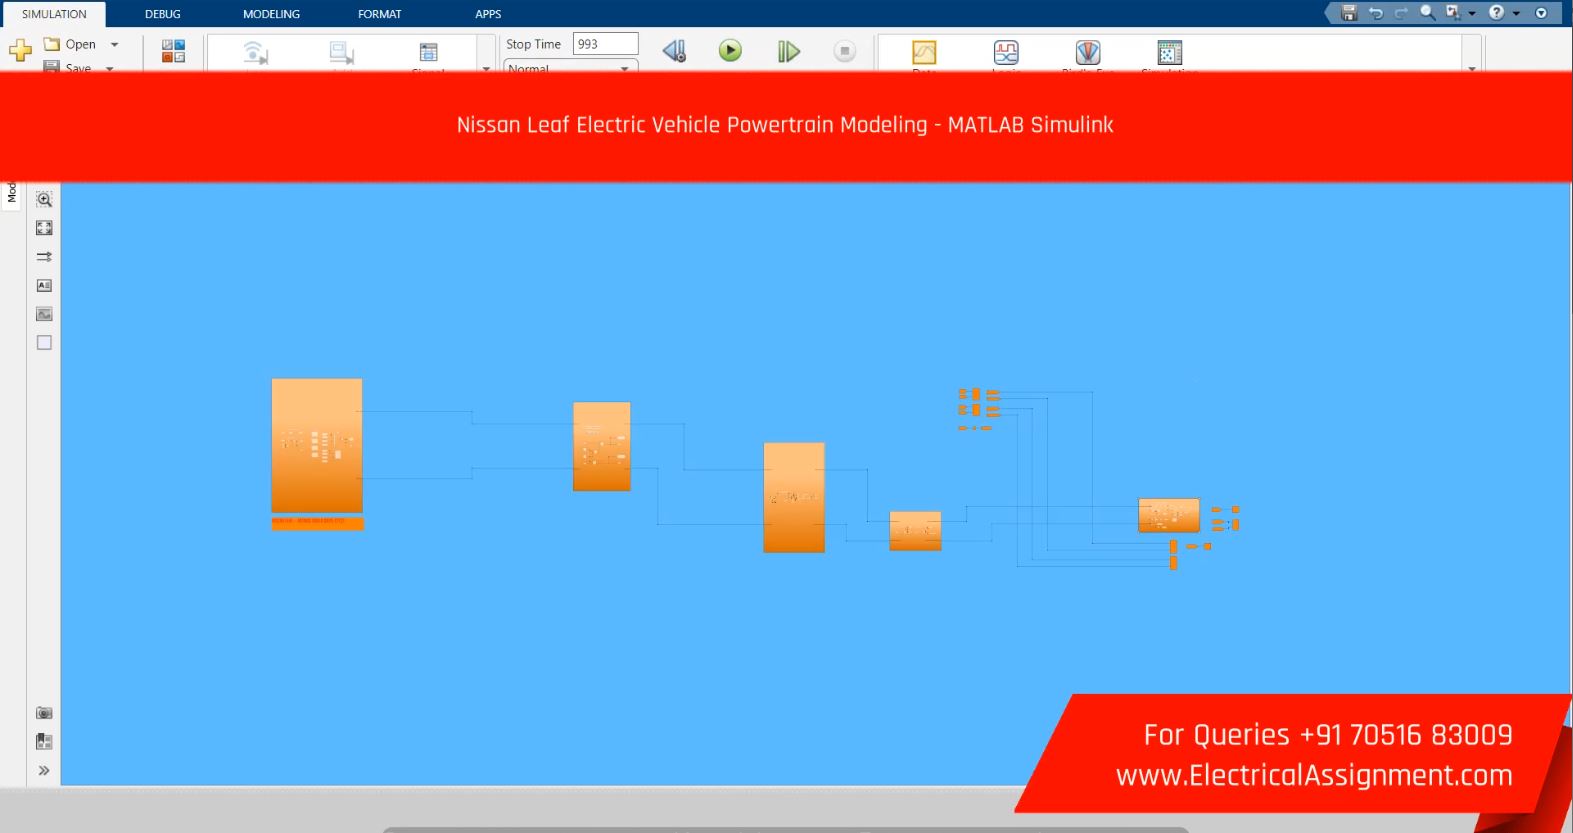Click the Stop Time input field

605,44
